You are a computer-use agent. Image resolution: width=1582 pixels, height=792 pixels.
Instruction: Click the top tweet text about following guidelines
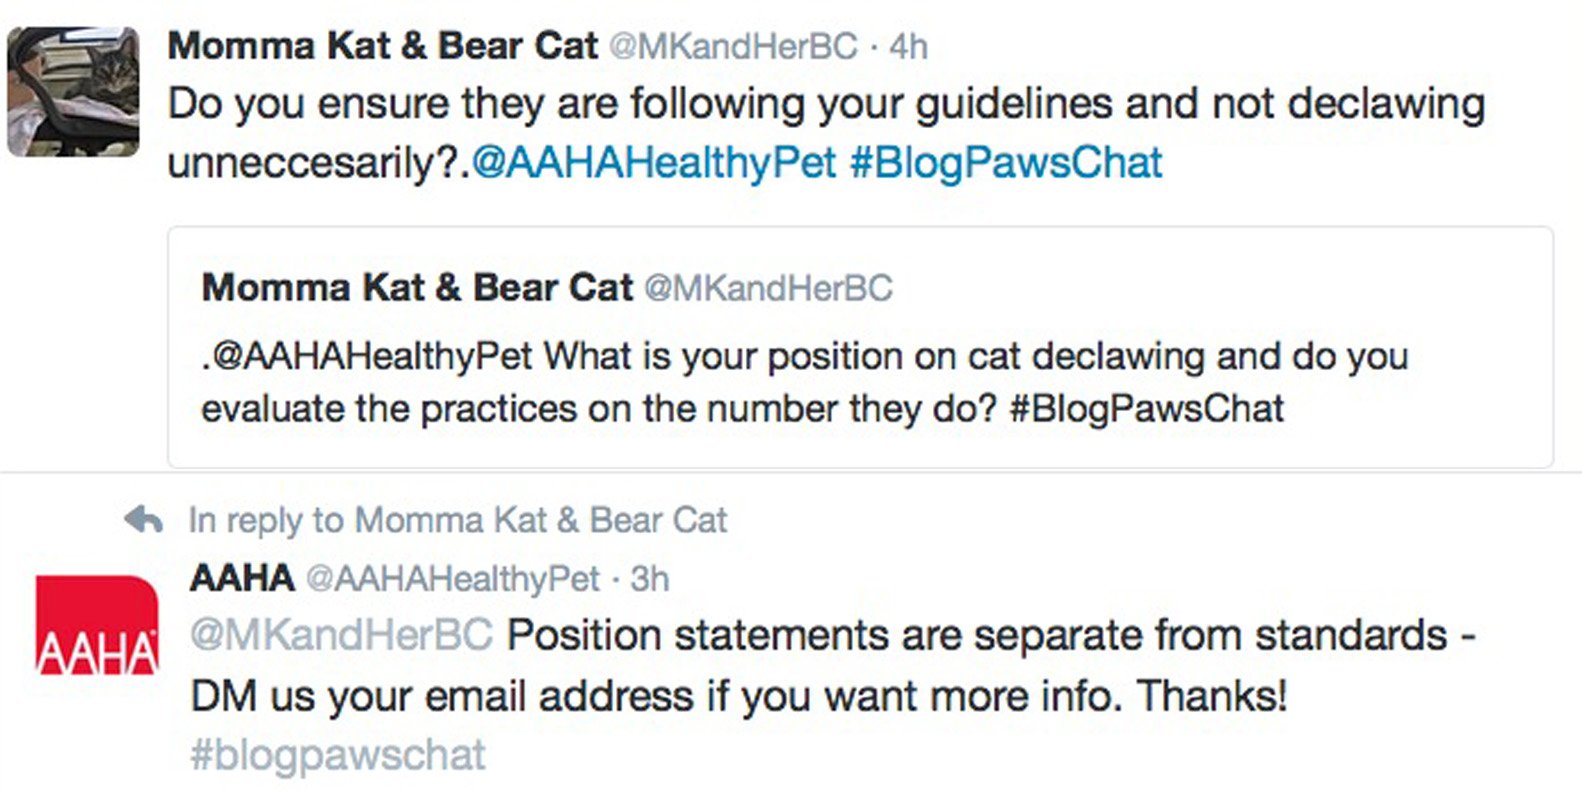(825, 104)
